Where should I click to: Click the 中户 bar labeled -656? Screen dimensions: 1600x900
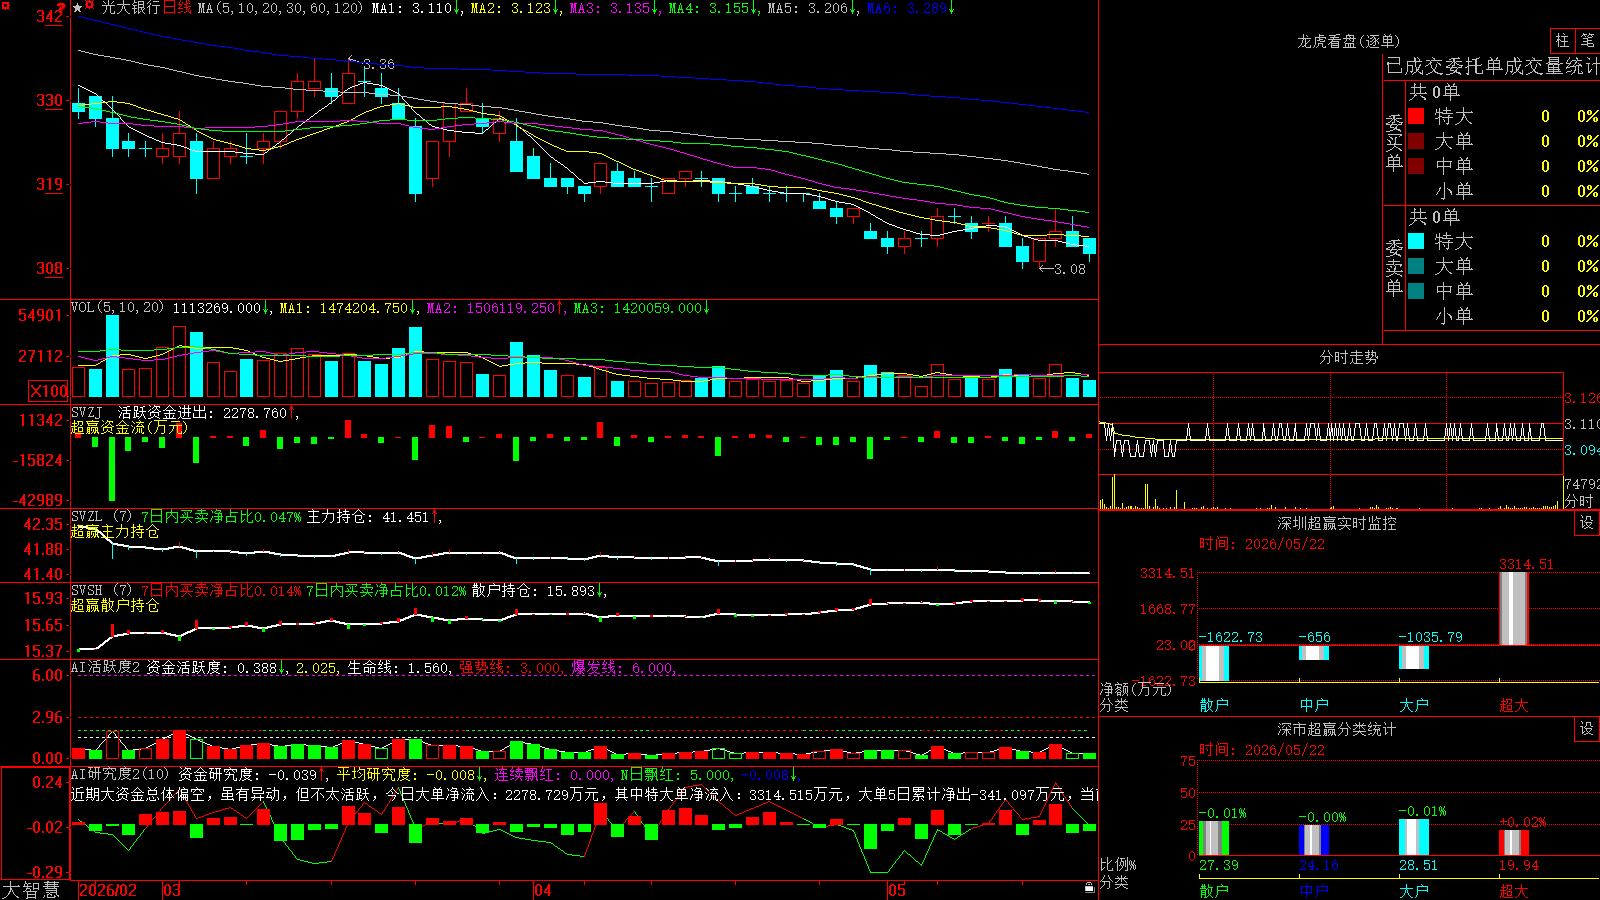click(x=1314, y=653)
